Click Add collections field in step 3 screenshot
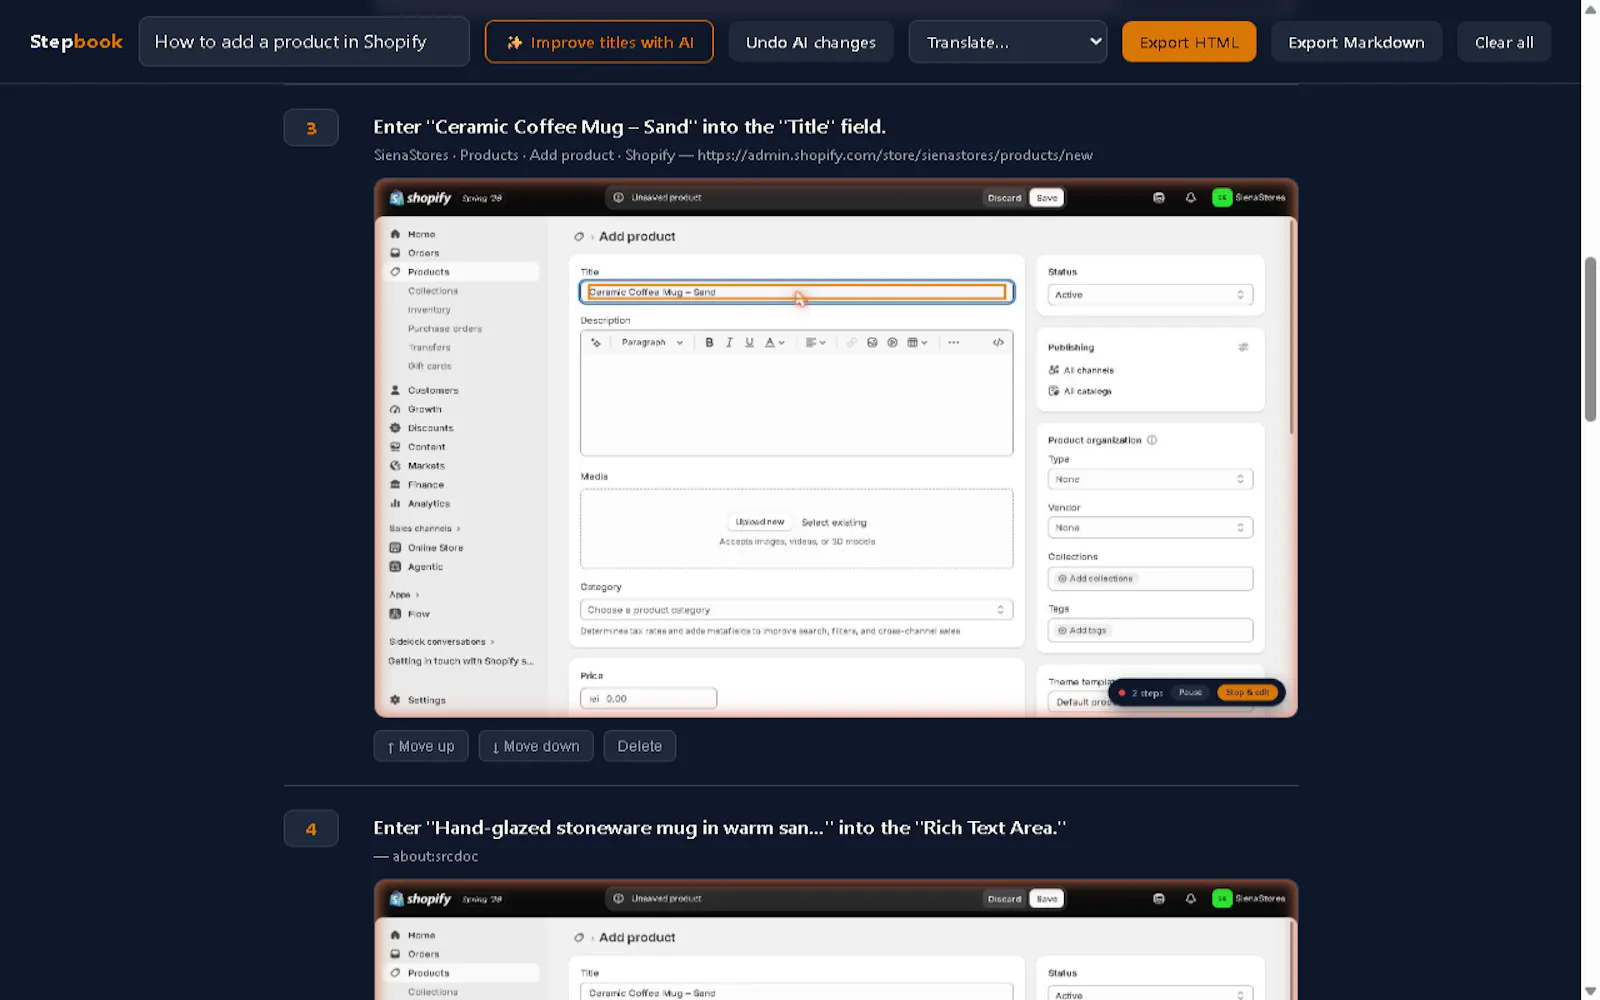This screenshot has width=1600, height=1000. click(x=1150, y=578)
